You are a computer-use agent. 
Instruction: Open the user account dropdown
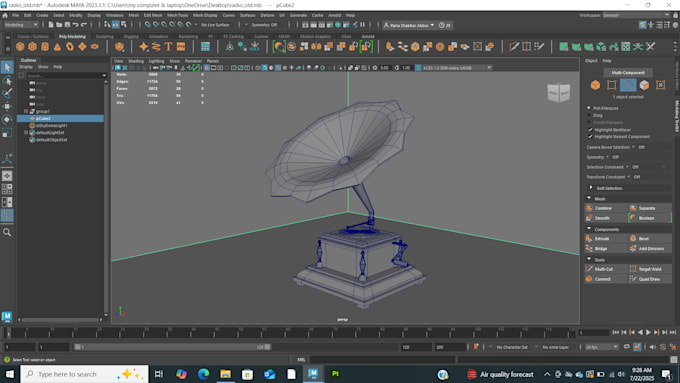pyautogui.click(x=409, y=25)
